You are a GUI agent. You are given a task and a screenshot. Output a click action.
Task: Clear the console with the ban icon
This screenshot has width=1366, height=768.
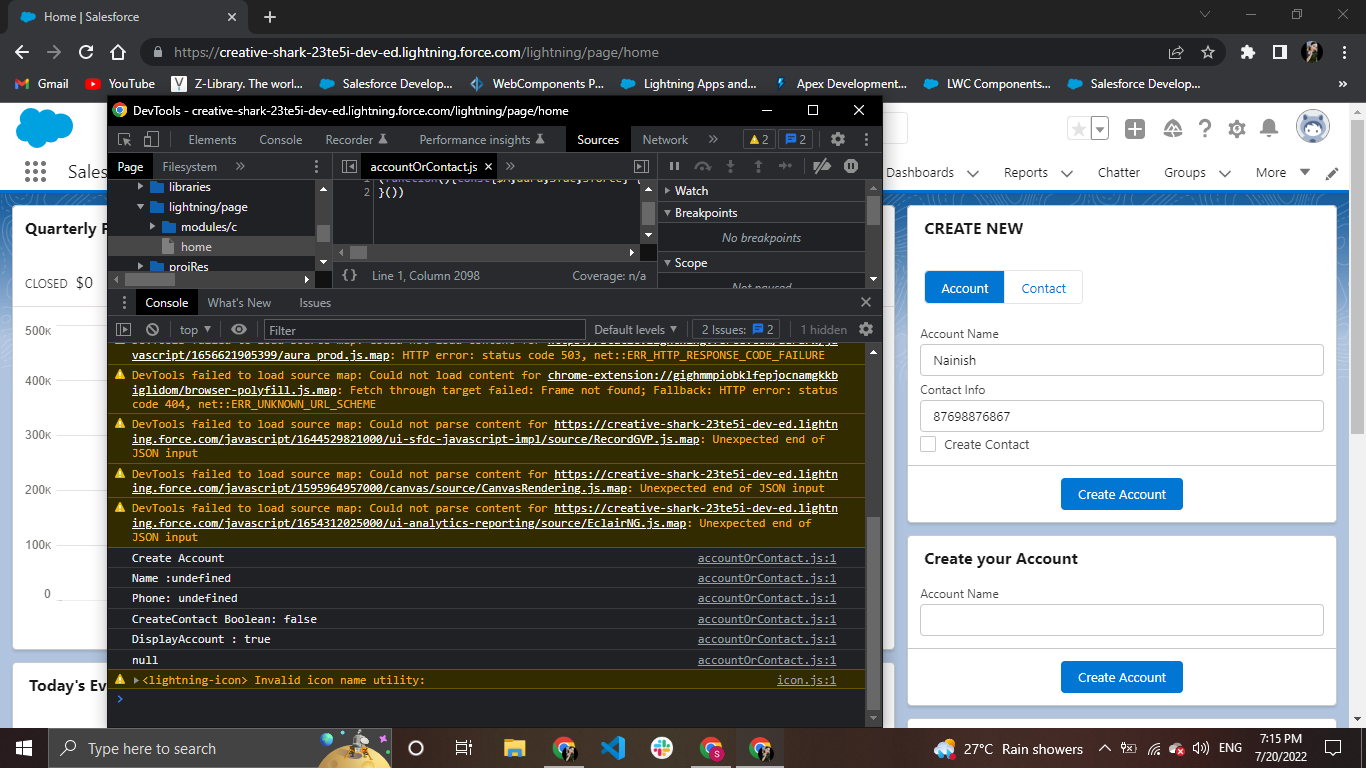tap(152, 329)
